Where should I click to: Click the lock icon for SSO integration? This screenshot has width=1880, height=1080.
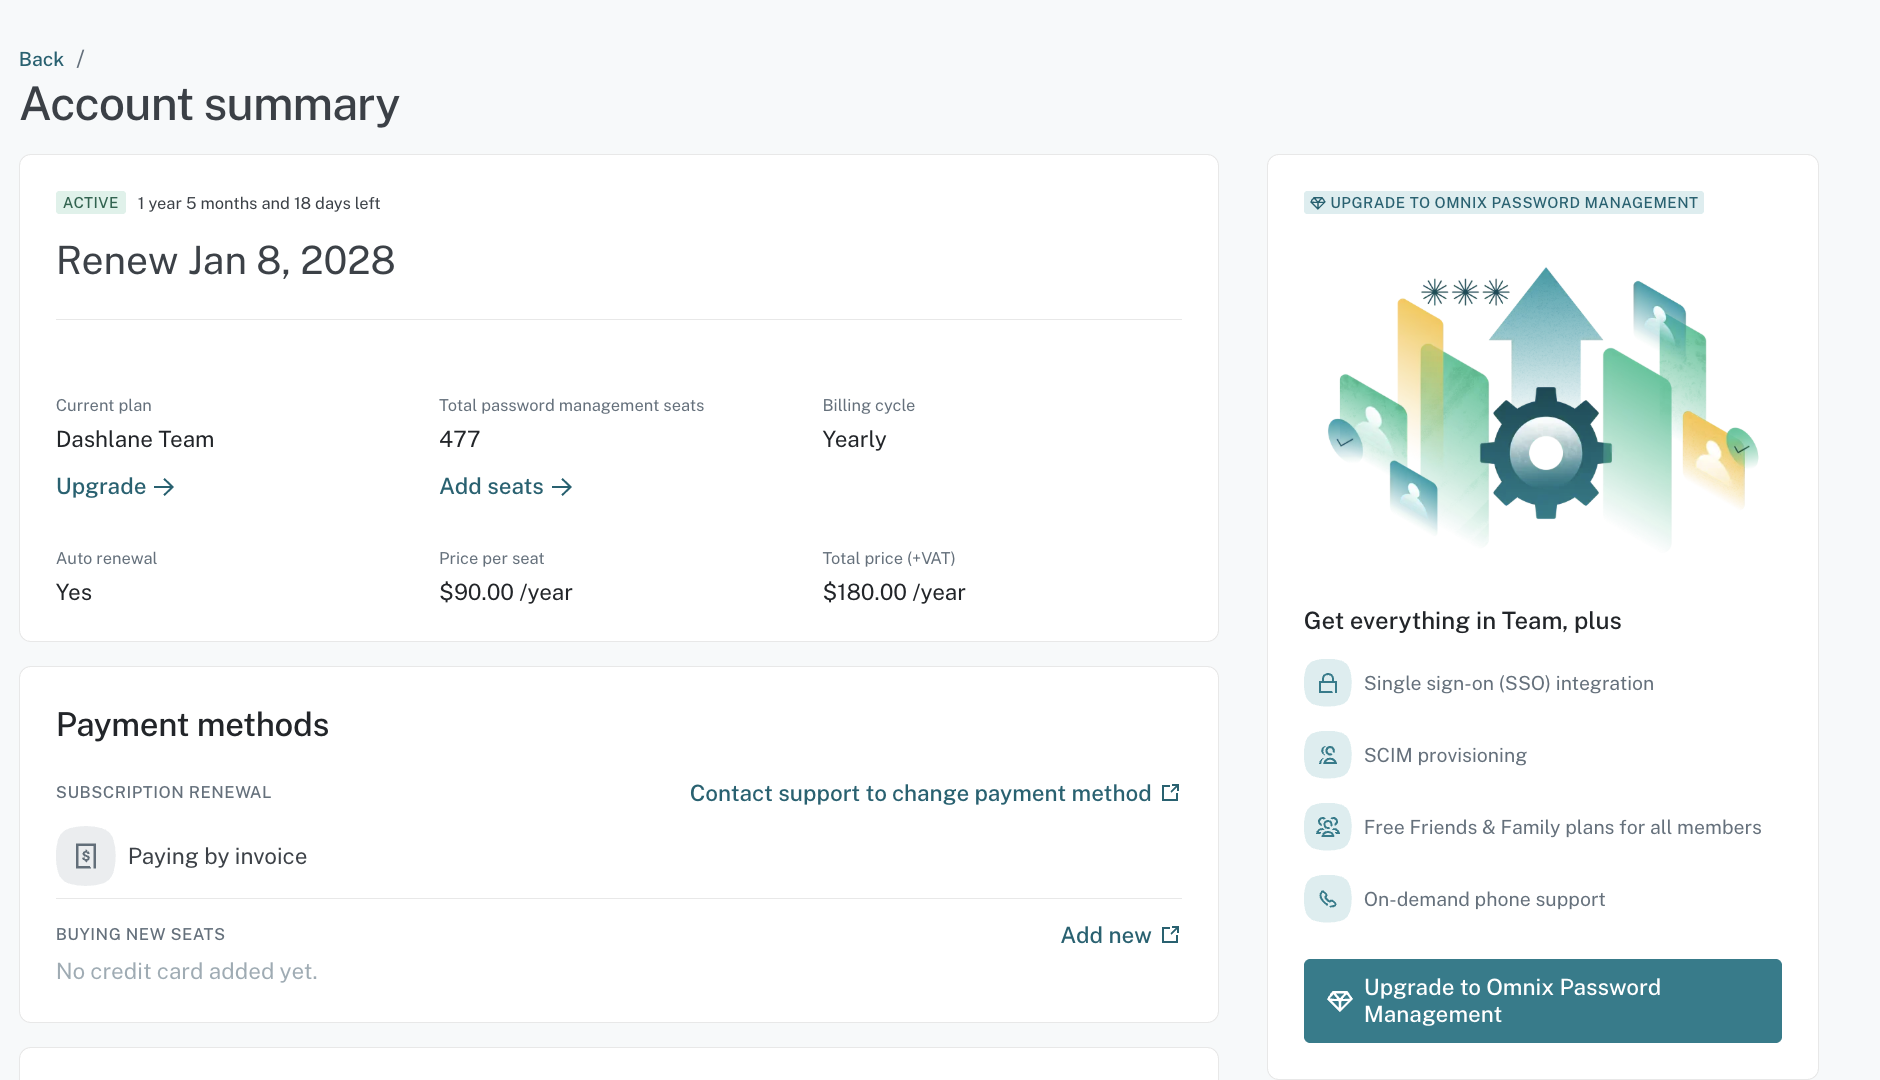point(1328,683)
